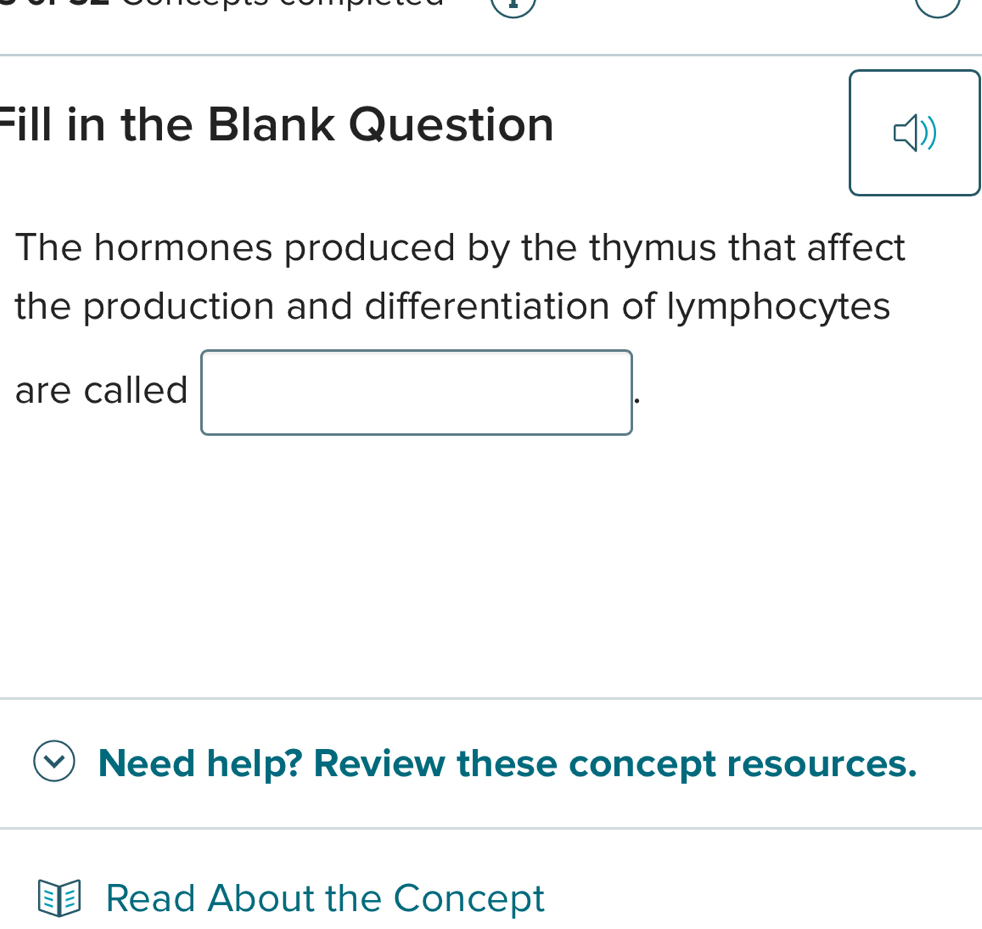Click the word "Question" in the heading
Screen dimensions: 982x929
(x=451, y=125)
